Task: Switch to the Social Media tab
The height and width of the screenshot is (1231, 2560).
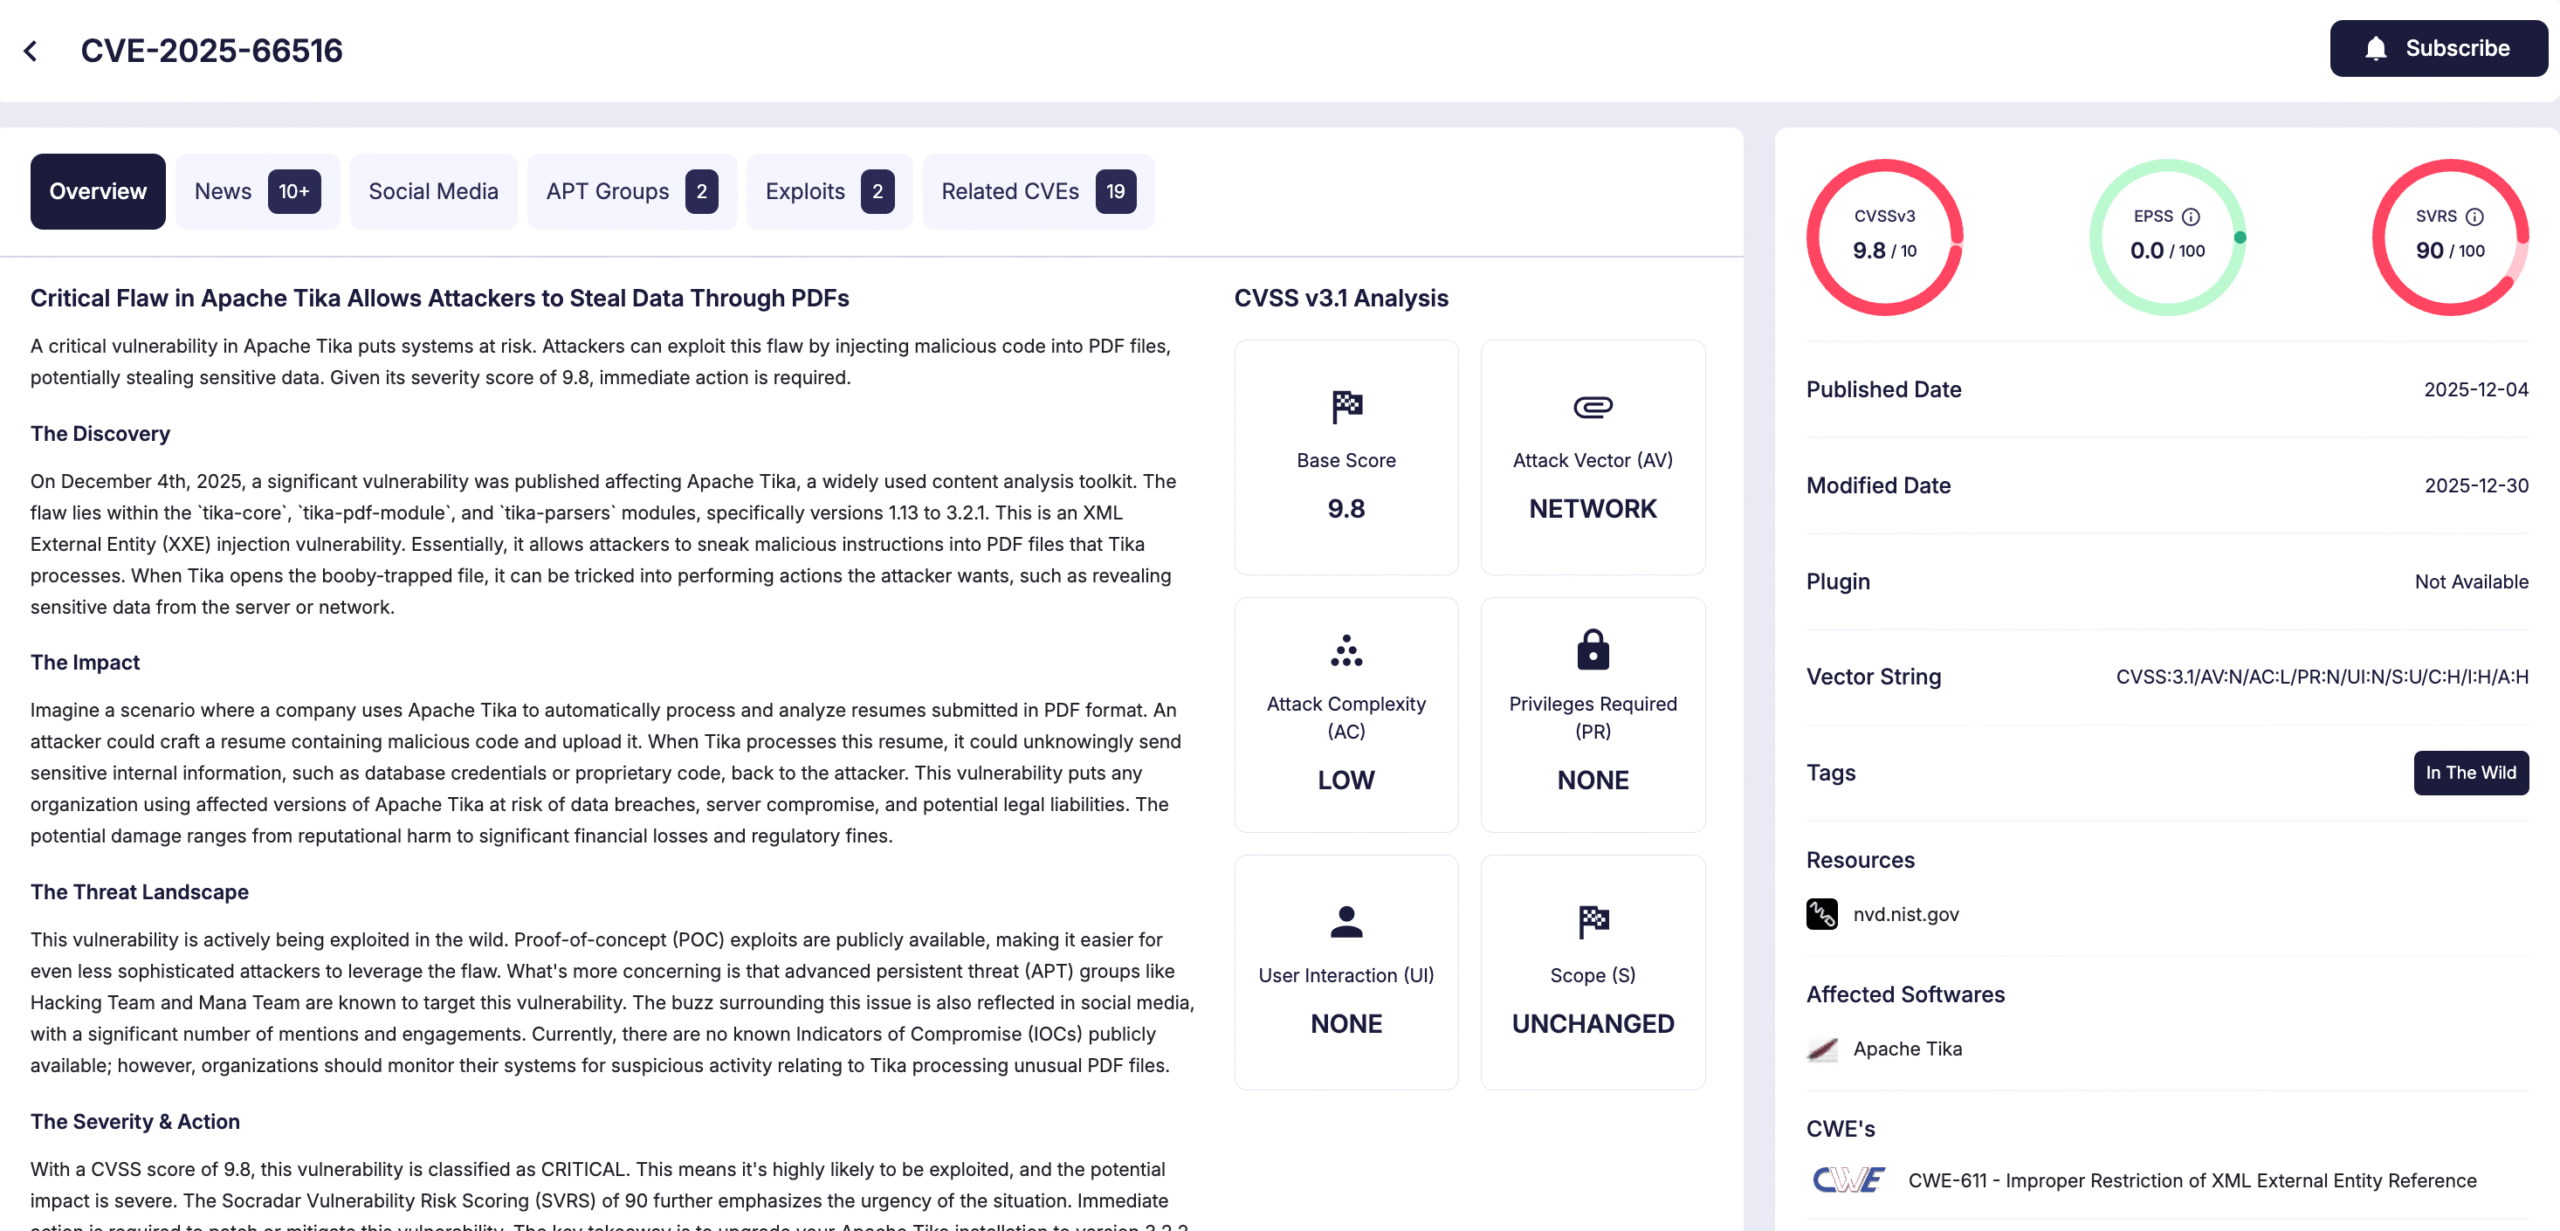Action: [x=433, y=191]
